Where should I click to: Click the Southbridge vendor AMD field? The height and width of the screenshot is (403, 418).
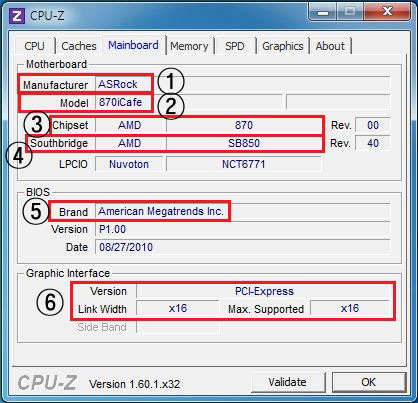(x=130, y=143)
